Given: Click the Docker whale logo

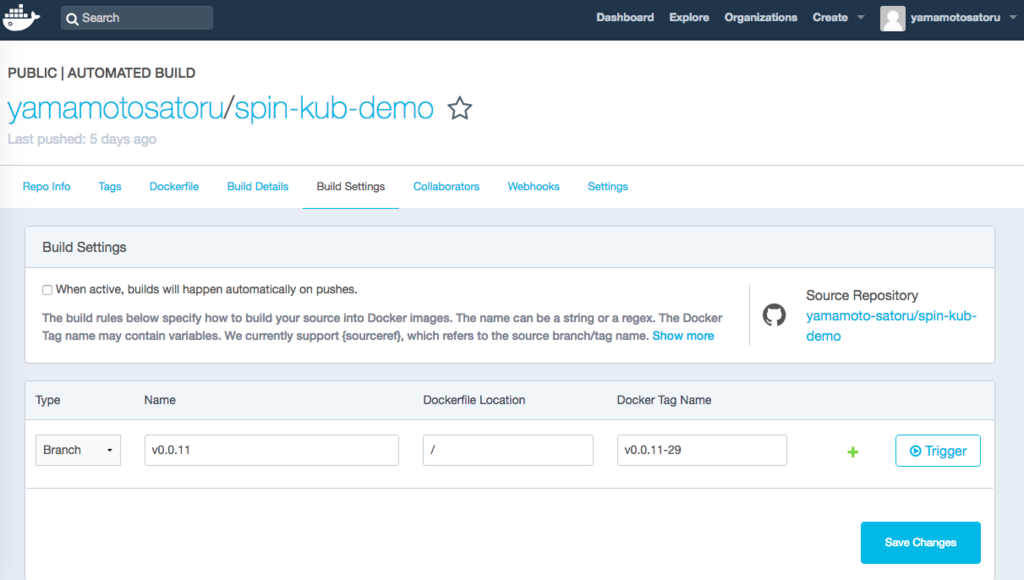Looking at the screenshot, I should 21,18.
